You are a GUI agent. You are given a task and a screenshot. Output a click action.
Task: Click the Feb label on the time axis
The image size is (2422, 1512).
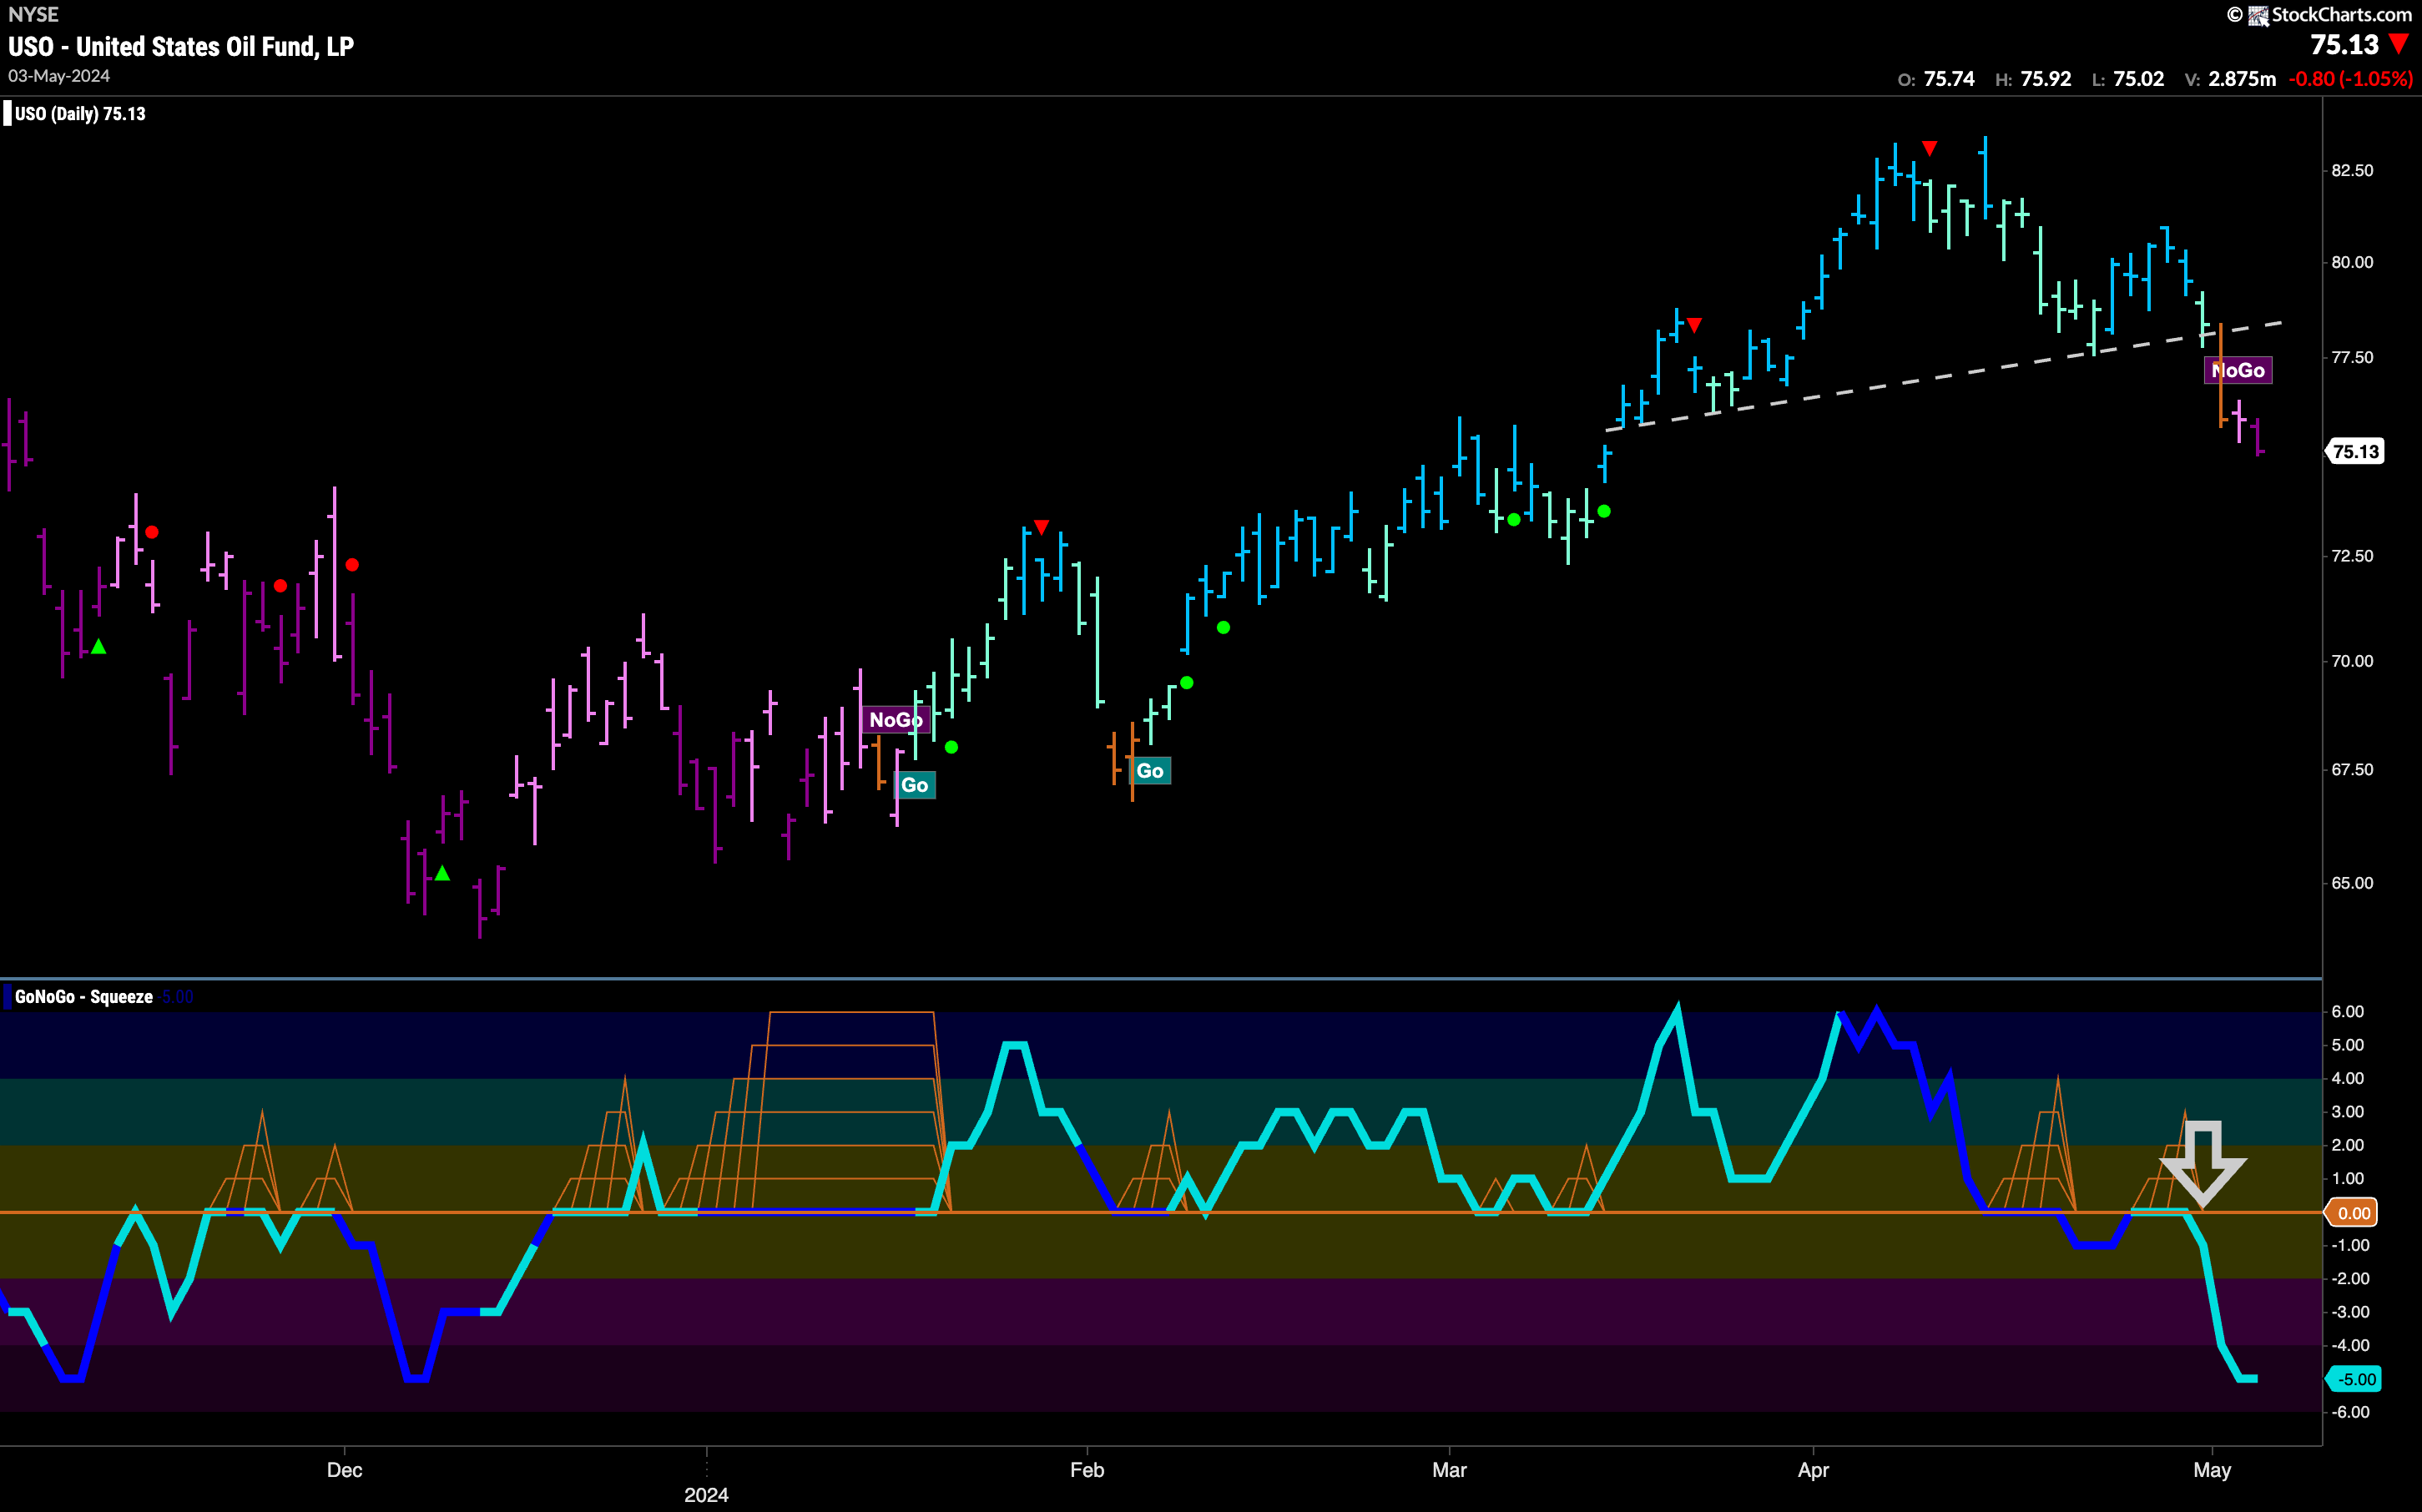pyautogui.click(x=1087, y=1470)
